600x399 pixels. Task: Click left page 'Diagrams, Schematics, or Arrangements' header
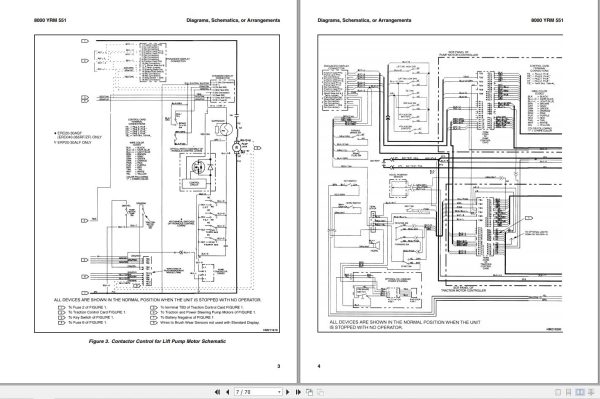point(233,20)
